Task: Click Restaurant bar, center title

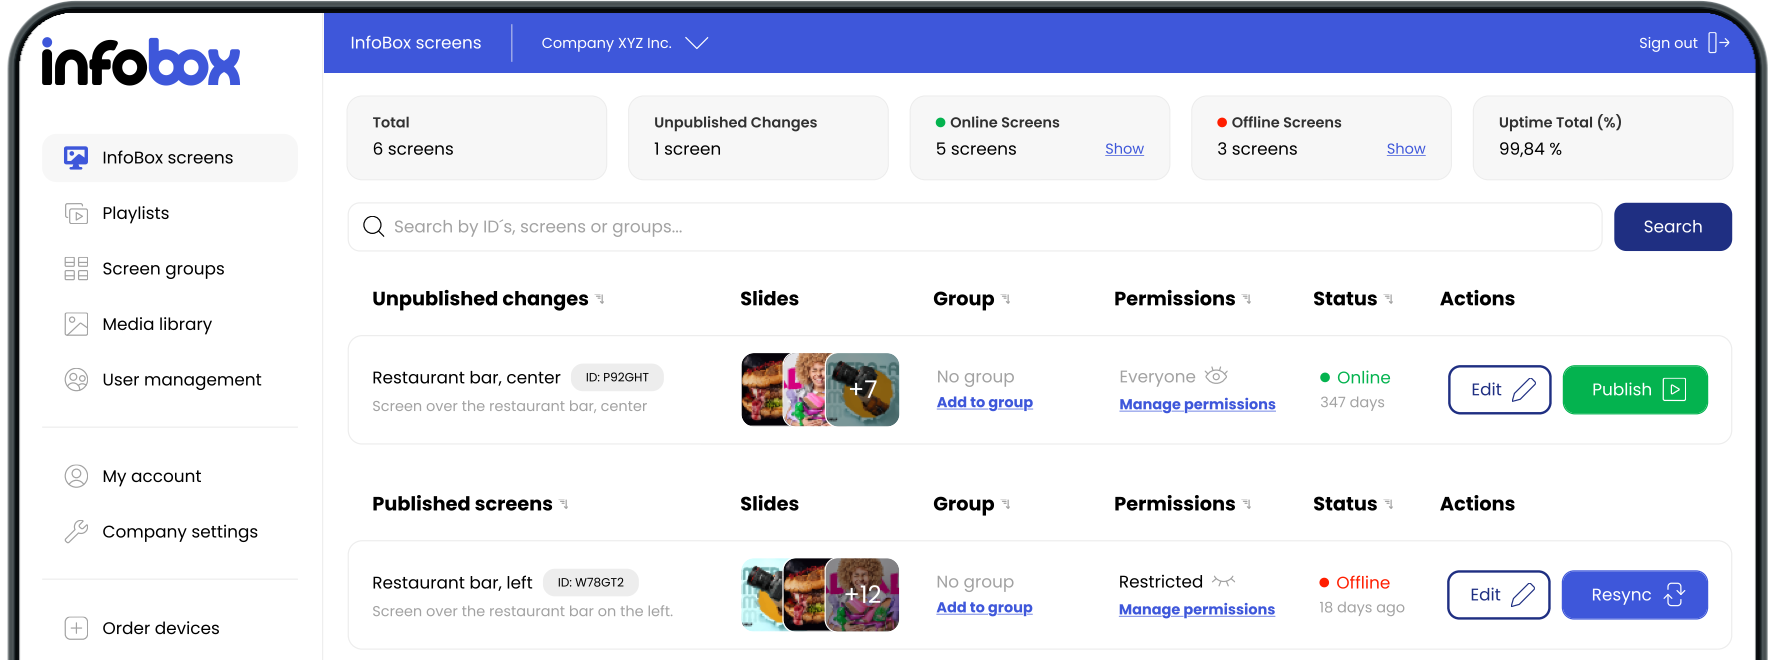Action: (x=466, y=377)
